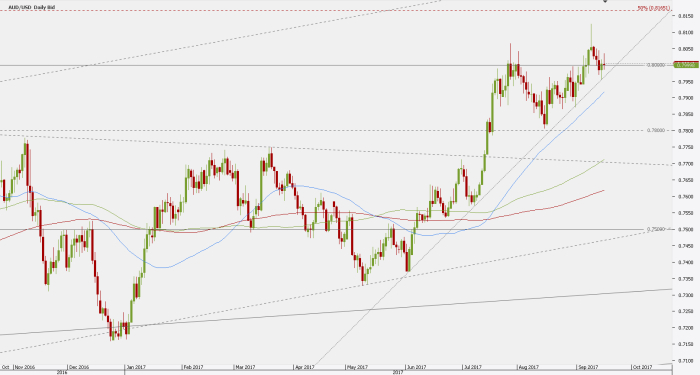
Task: Click the 2017 year label on time axis
Action: pos(398,372)
